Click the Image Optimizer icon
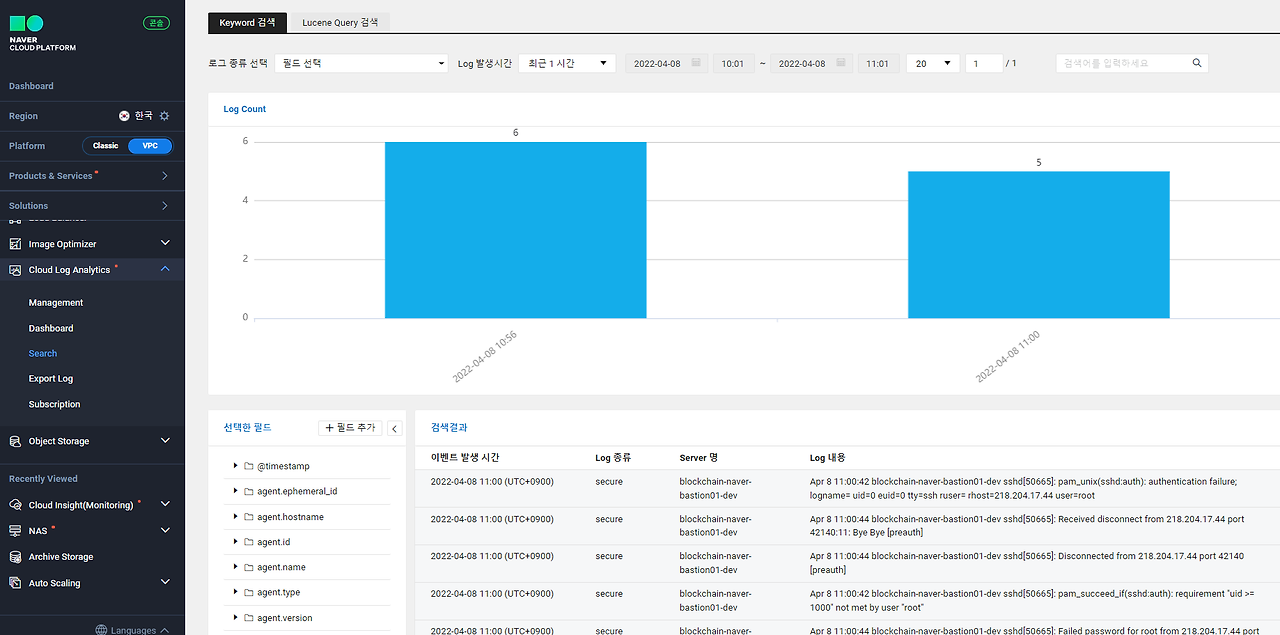This screenshot has width=1280, height=635. tap(15, 244)
